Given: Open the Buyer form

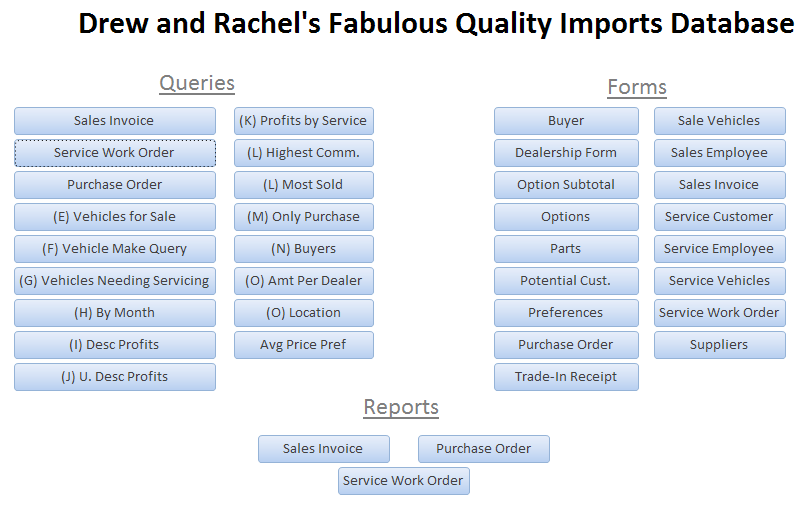Looking at the screenshot, I should 566,121.
